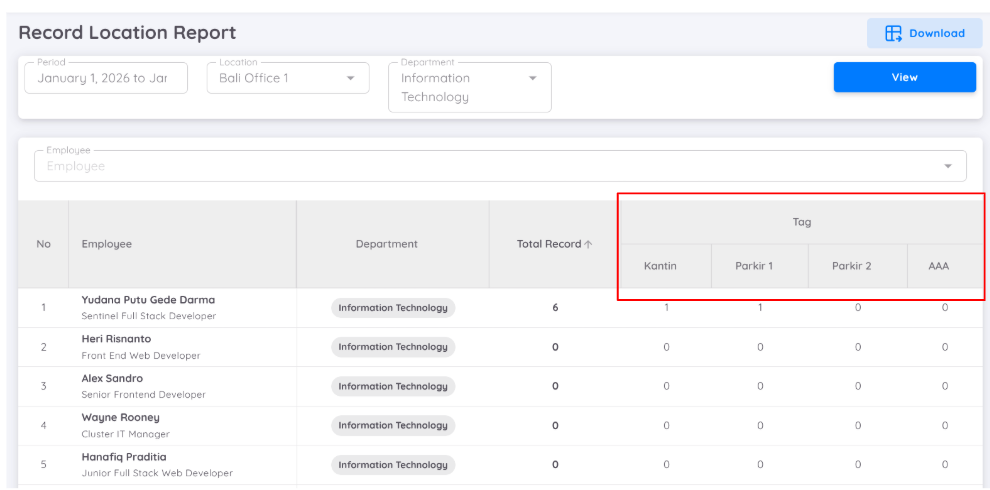
Task: Click the AAA tag column header
Action: coord(945,266)
